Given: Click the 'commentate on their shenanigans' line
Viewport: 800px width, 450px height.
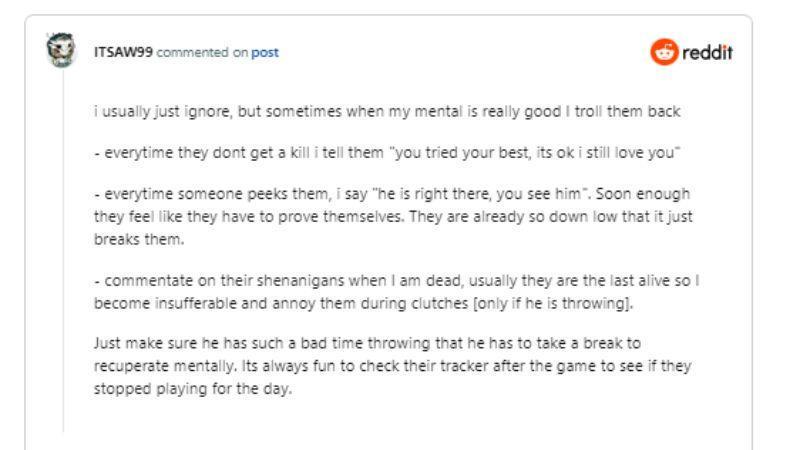Looking at the screenshot, I should (x=396, y=281).
